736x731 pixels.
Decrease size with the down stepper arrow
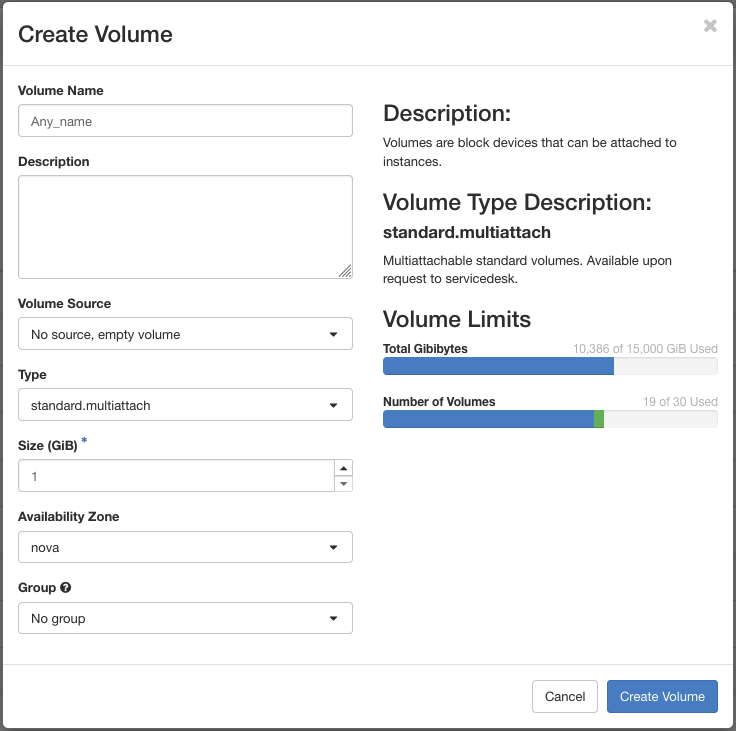344,484
